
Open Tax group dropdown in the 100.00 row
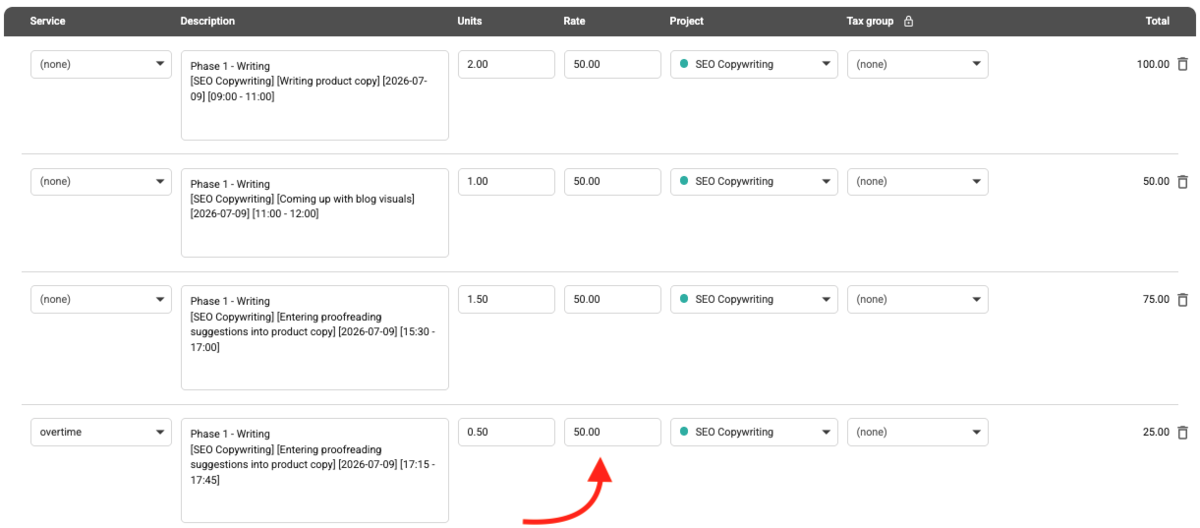(x=918, y=64)
